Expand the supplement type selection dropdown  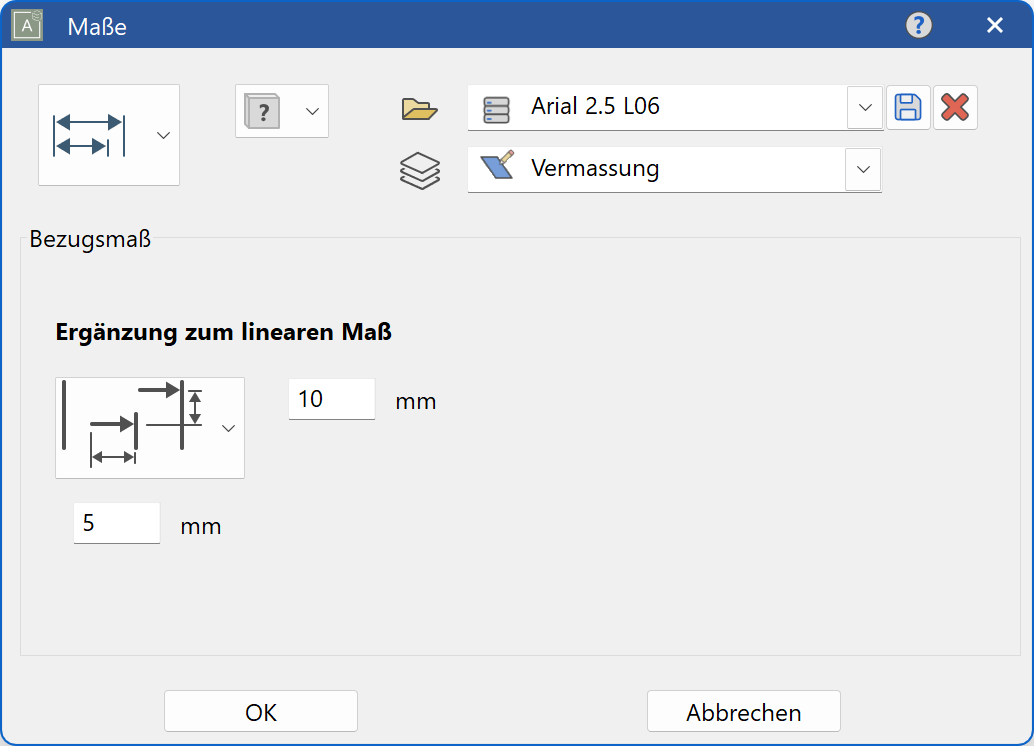228,427
